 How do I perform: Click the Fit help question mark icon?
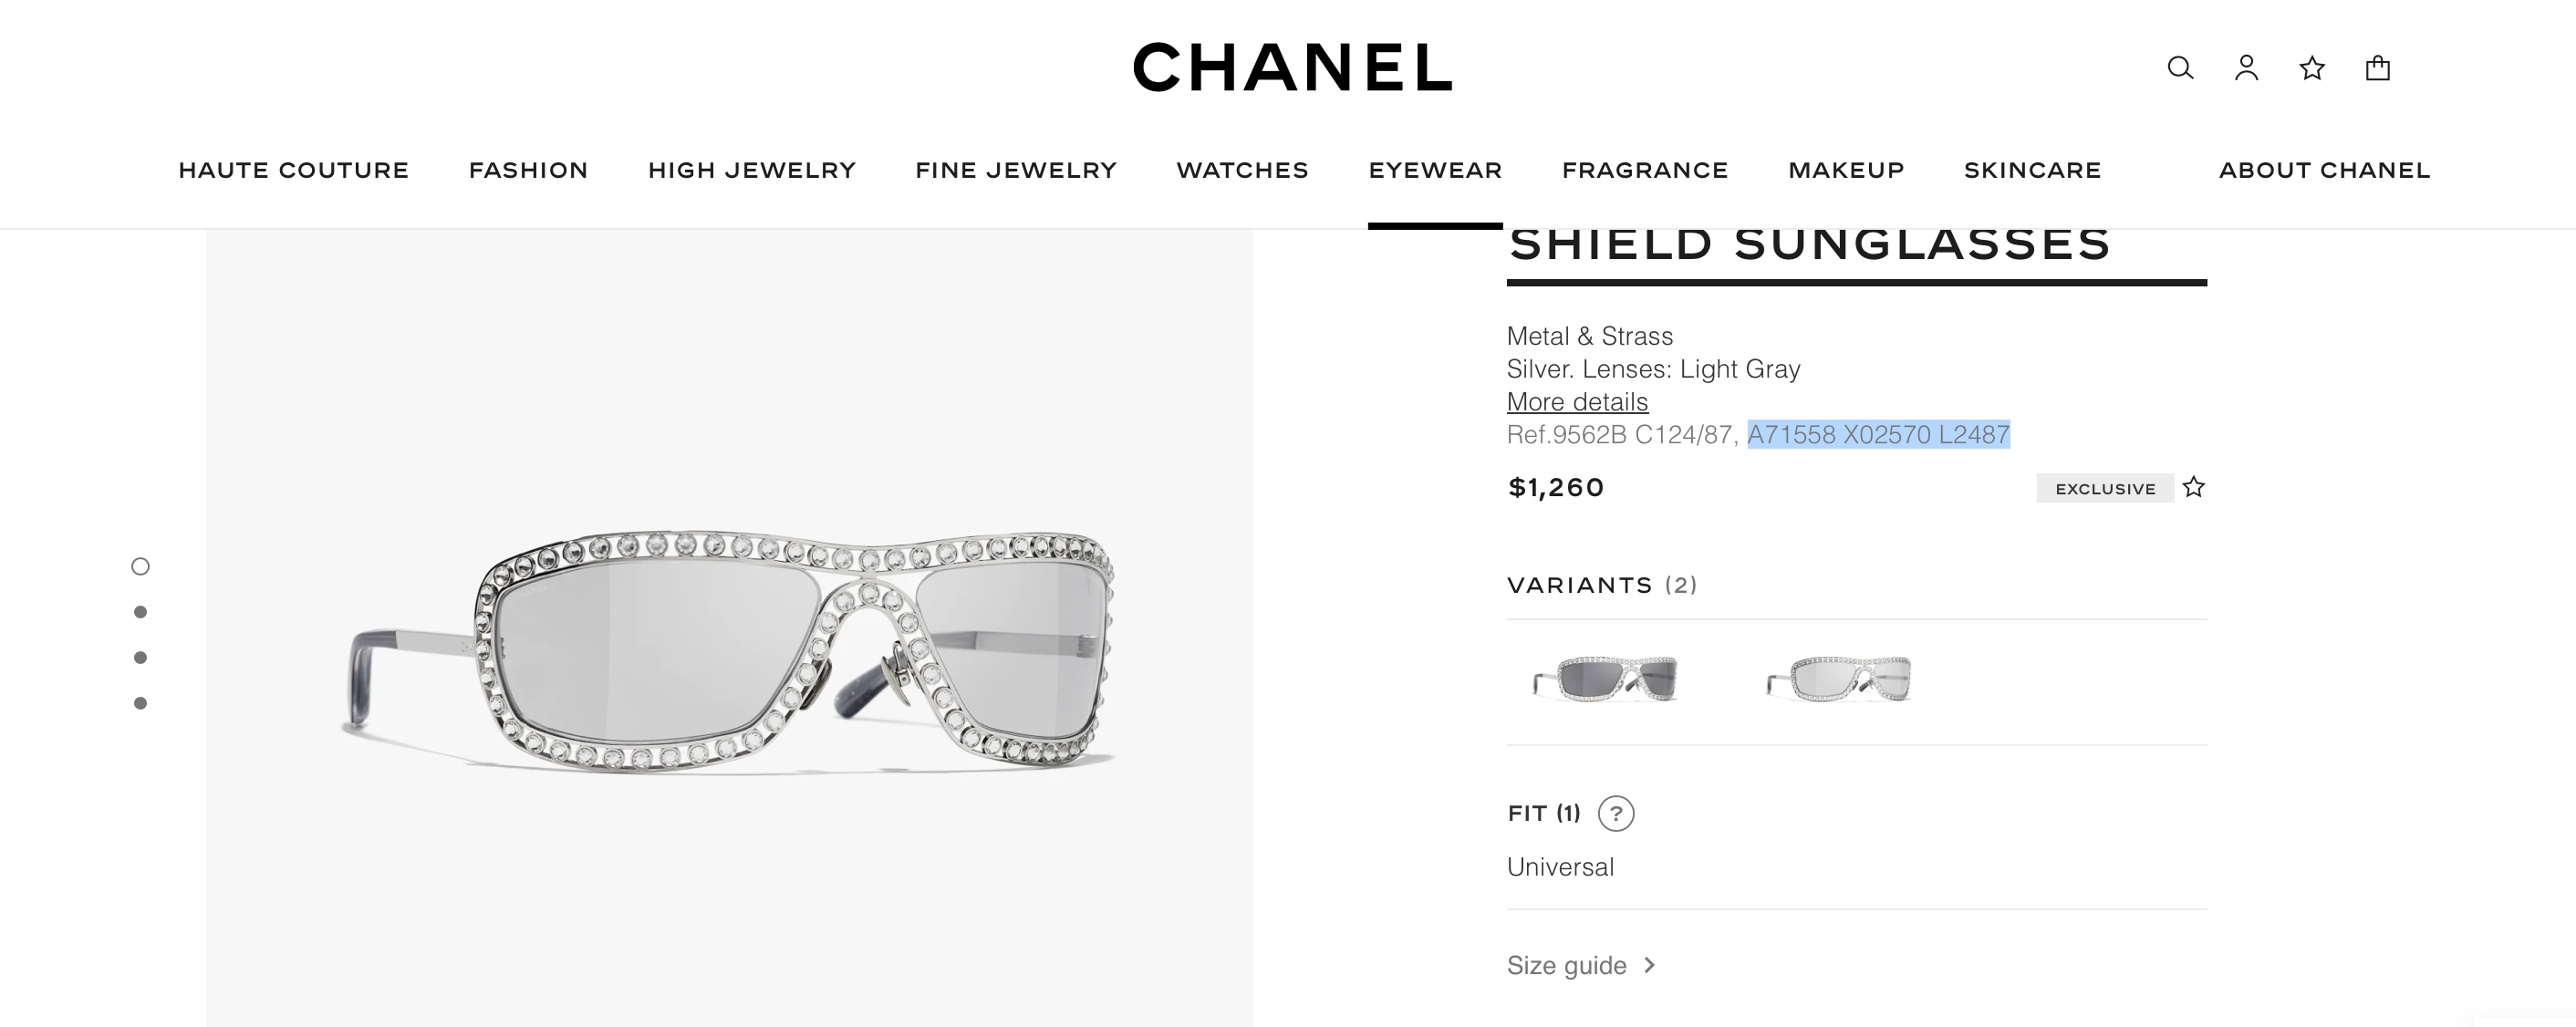[1616, 814]
